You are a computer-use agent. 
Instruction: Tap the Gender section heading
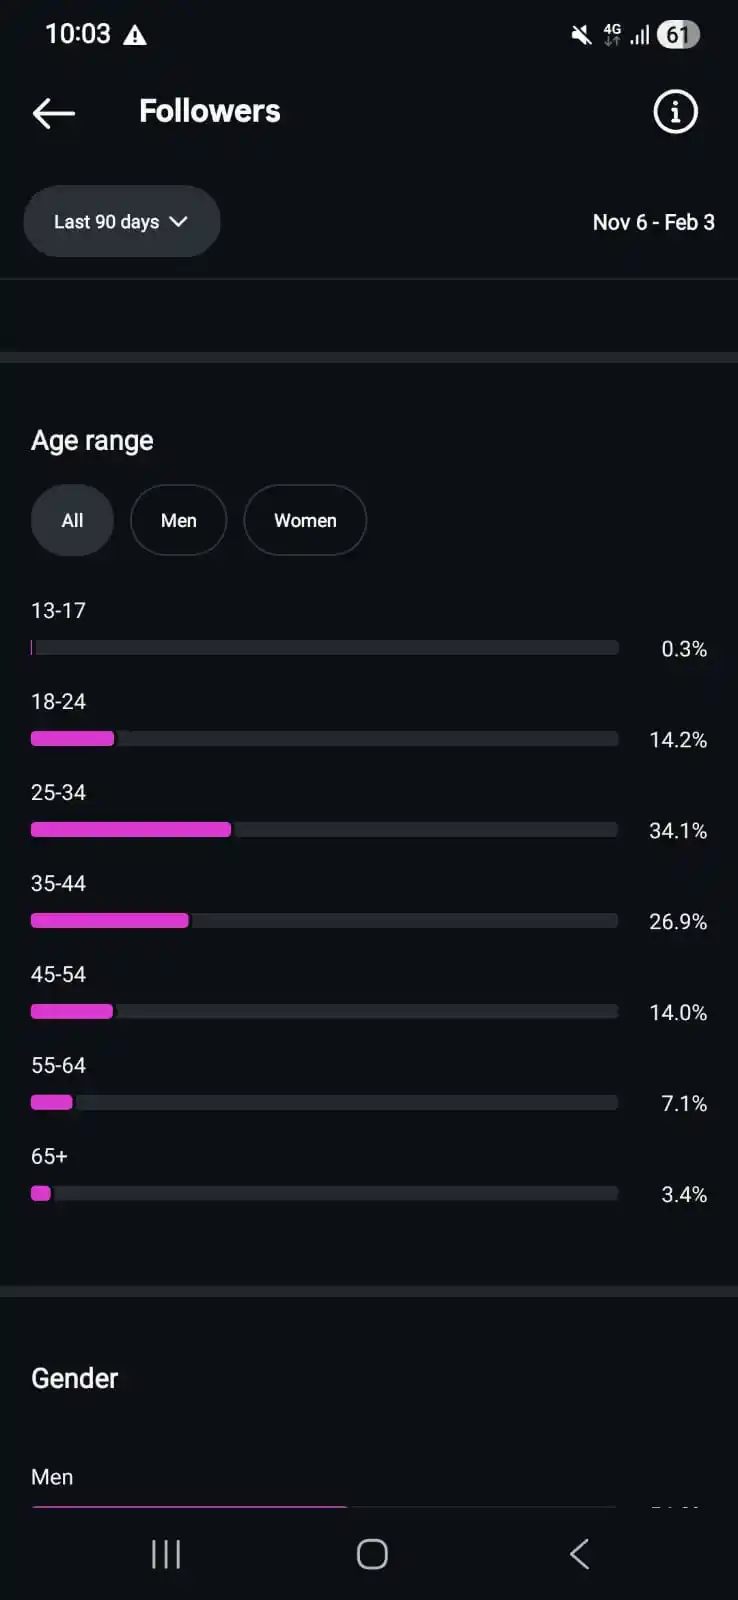(75, 1378)
